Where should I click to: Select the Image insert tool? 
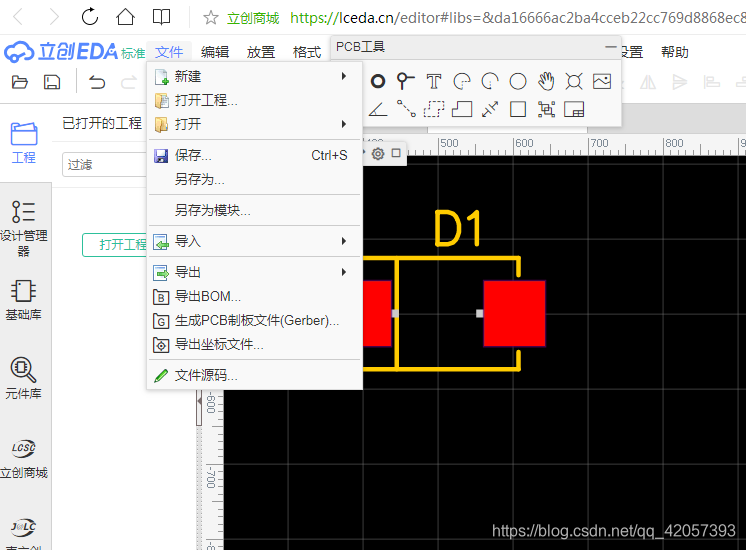point(602,81)
